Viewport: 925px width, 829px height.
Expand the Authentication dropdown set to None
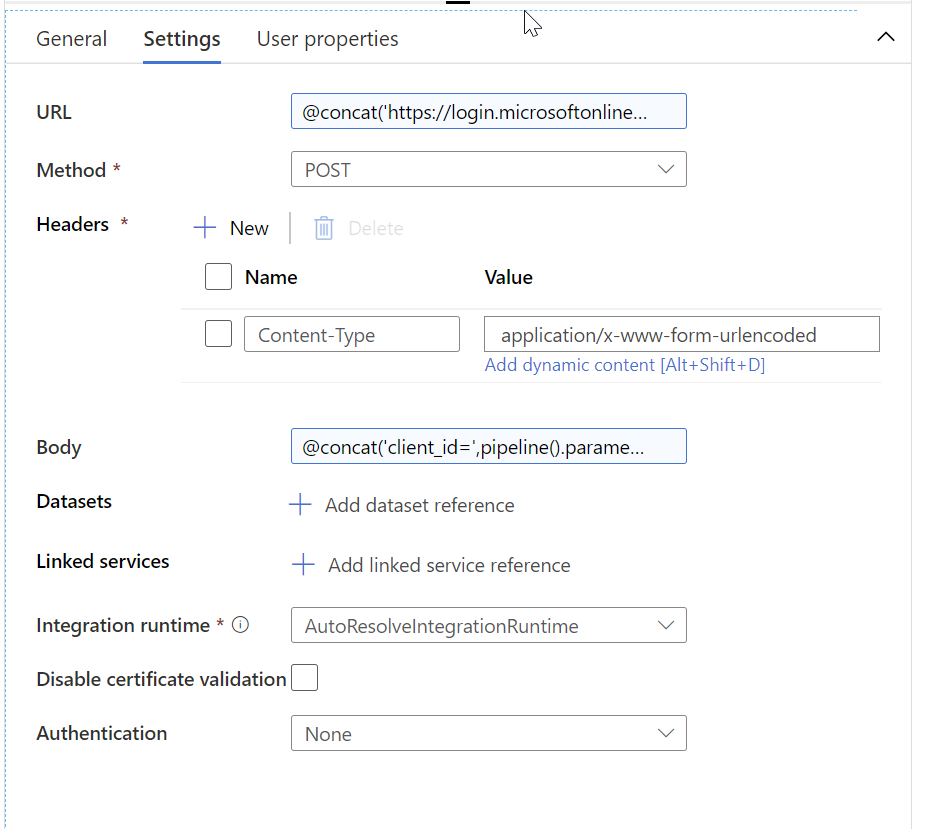click(x=488, y=733)
